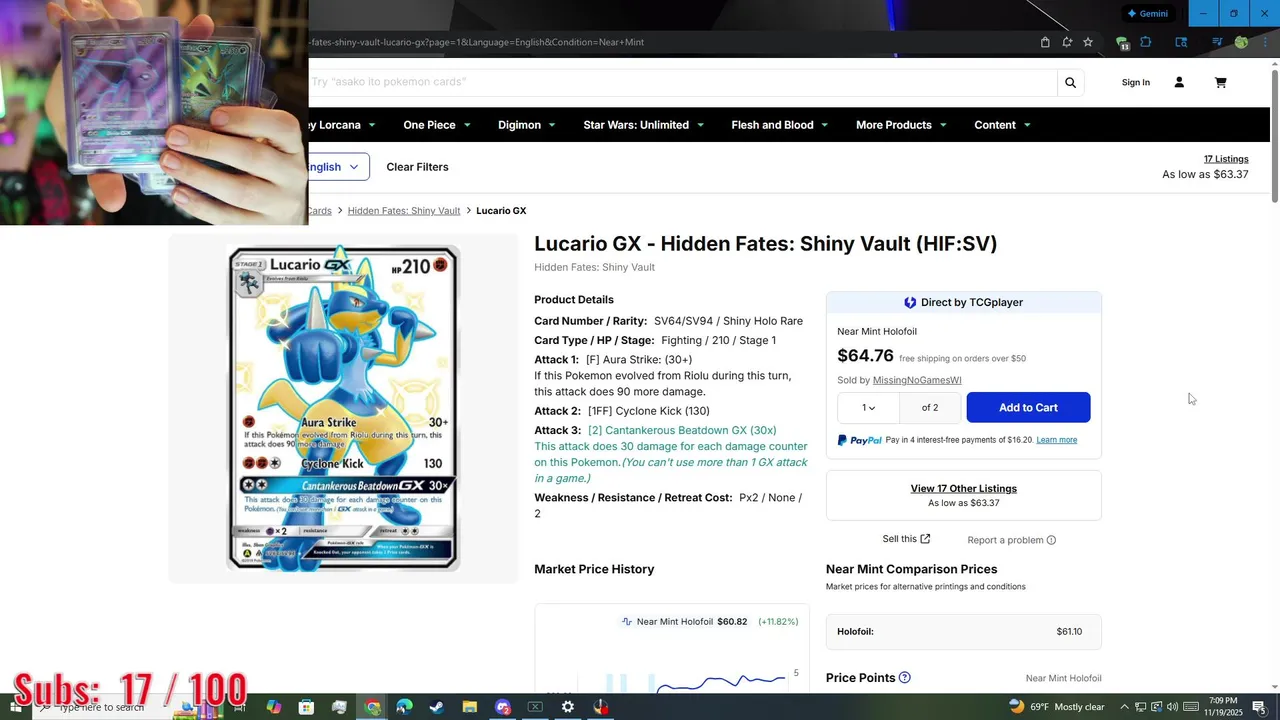The width and height of the screenshot is (1280, 720).
Task: Expand the Digimon menu
Action: tap(529, 125)
